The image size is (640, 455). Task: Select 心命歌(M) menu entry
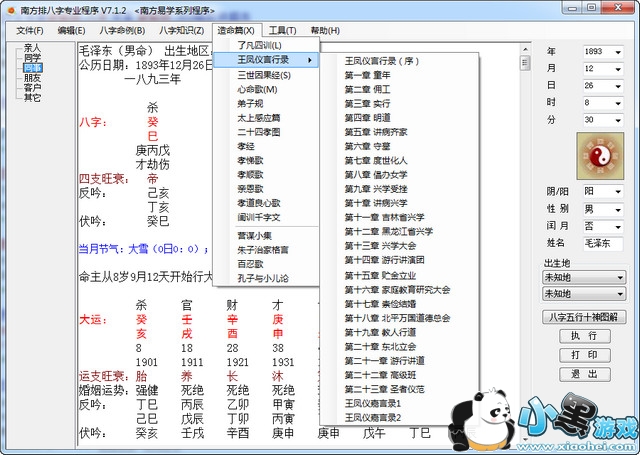(266, 89)
